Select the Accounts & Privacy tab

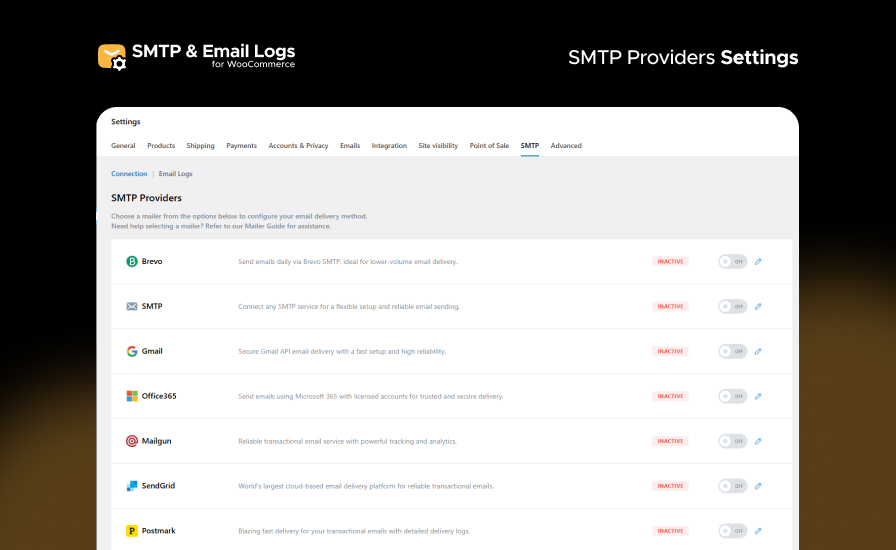[x=298, y=146]
